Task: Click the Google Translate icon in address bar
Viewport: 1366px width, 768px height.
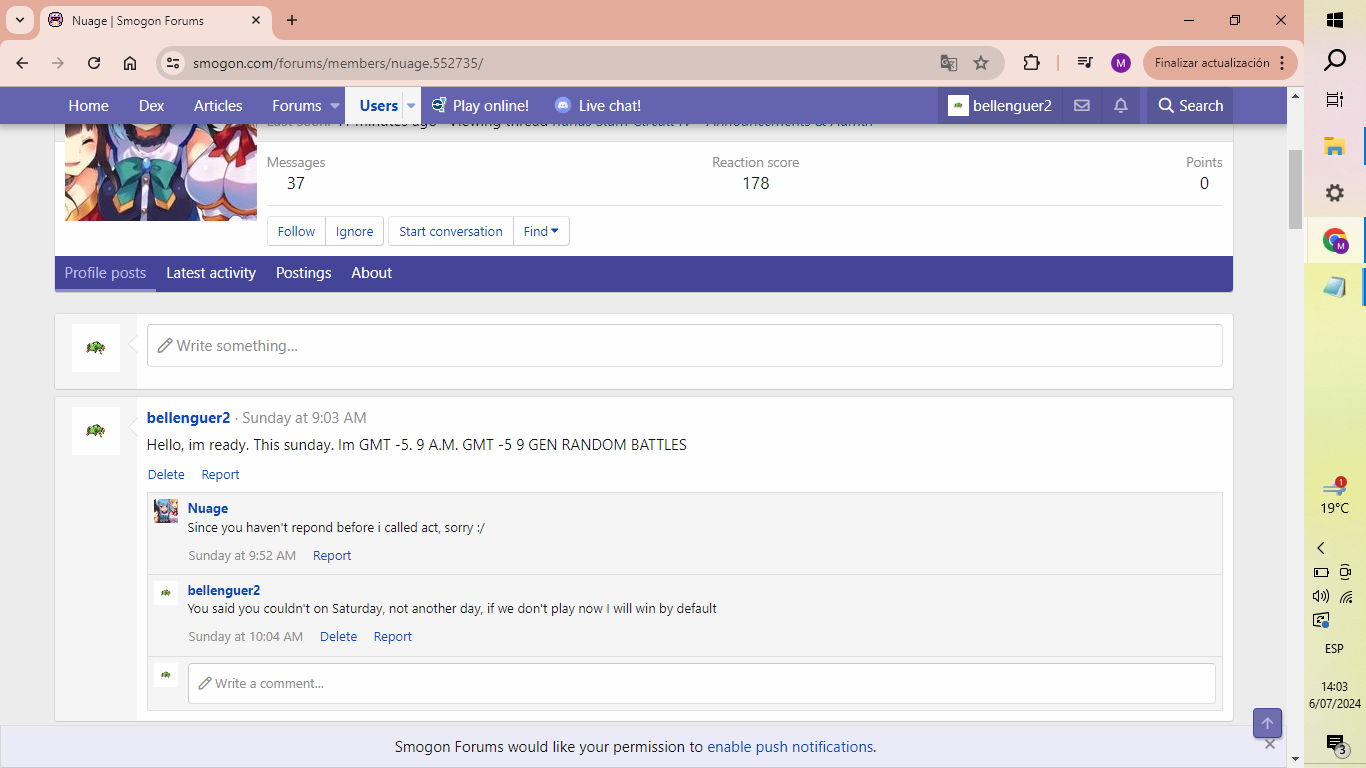Action: 948,63
